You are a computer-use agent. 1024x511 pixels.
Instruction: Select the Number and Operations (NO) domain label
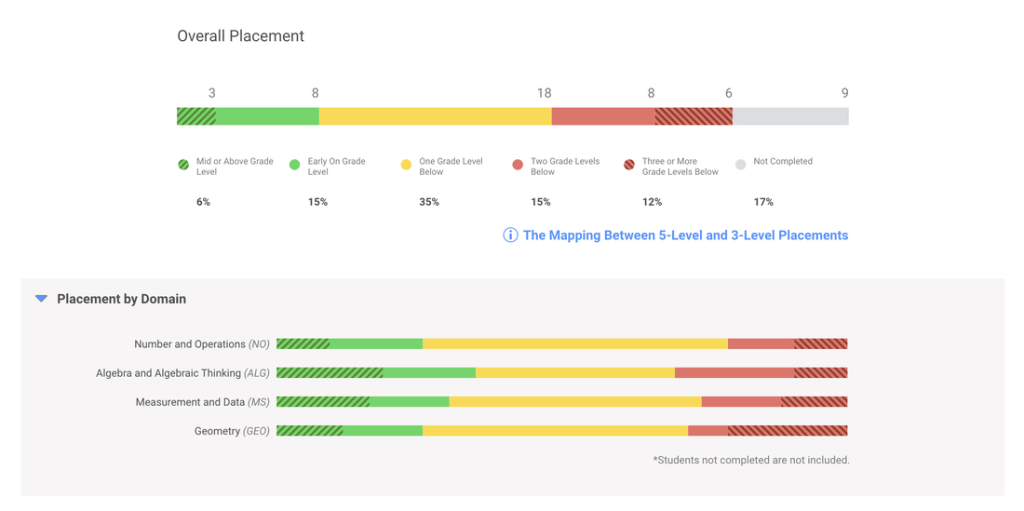tap(202, 344)
